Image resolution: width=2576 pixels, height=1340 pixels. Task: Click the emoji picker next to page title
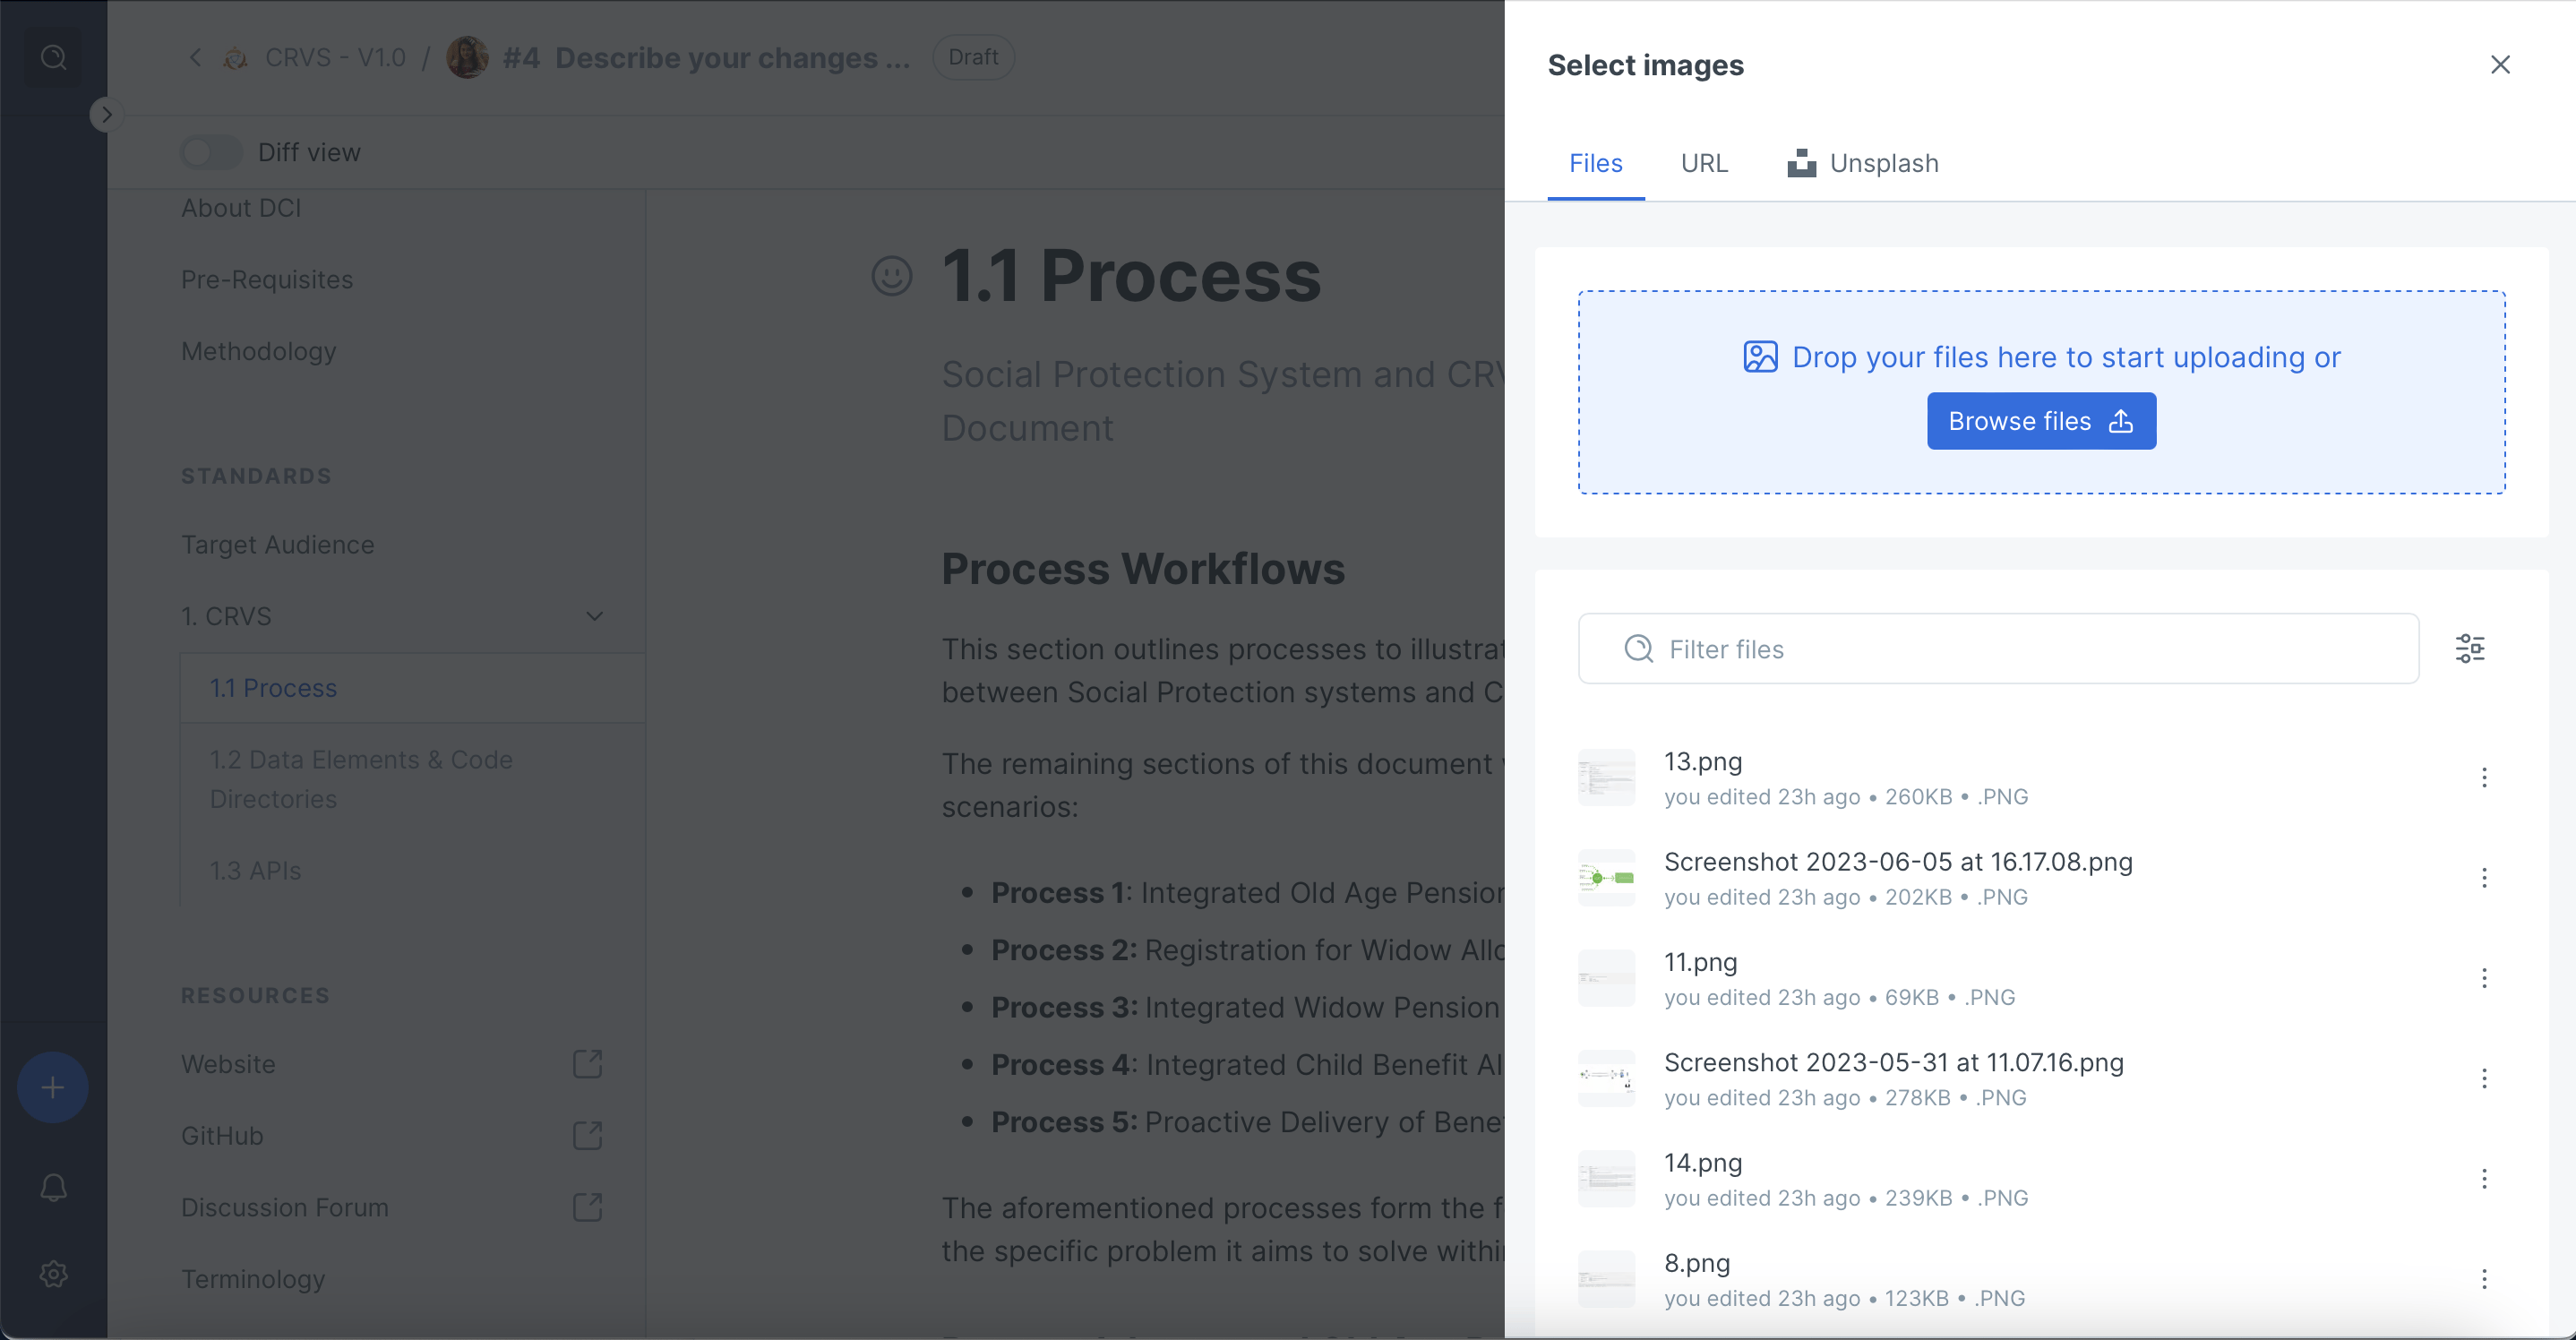click(x=891, y=276)
